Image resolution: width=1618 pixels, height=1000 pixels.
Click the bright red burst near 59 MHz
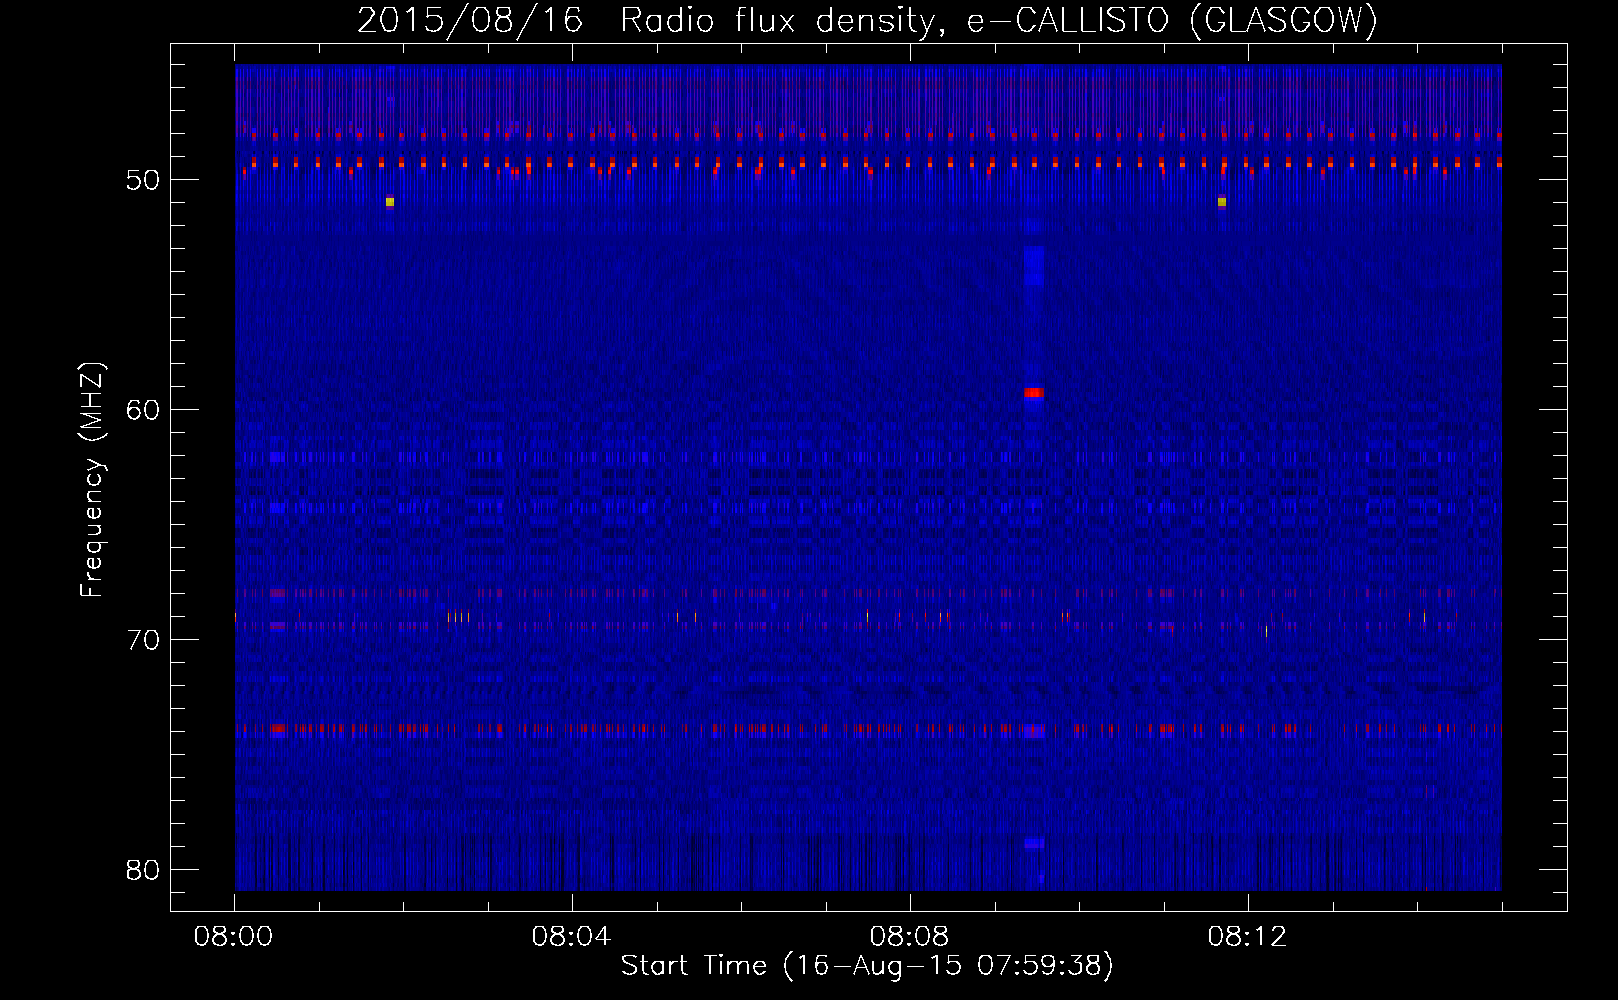[x=1034, y=393]
